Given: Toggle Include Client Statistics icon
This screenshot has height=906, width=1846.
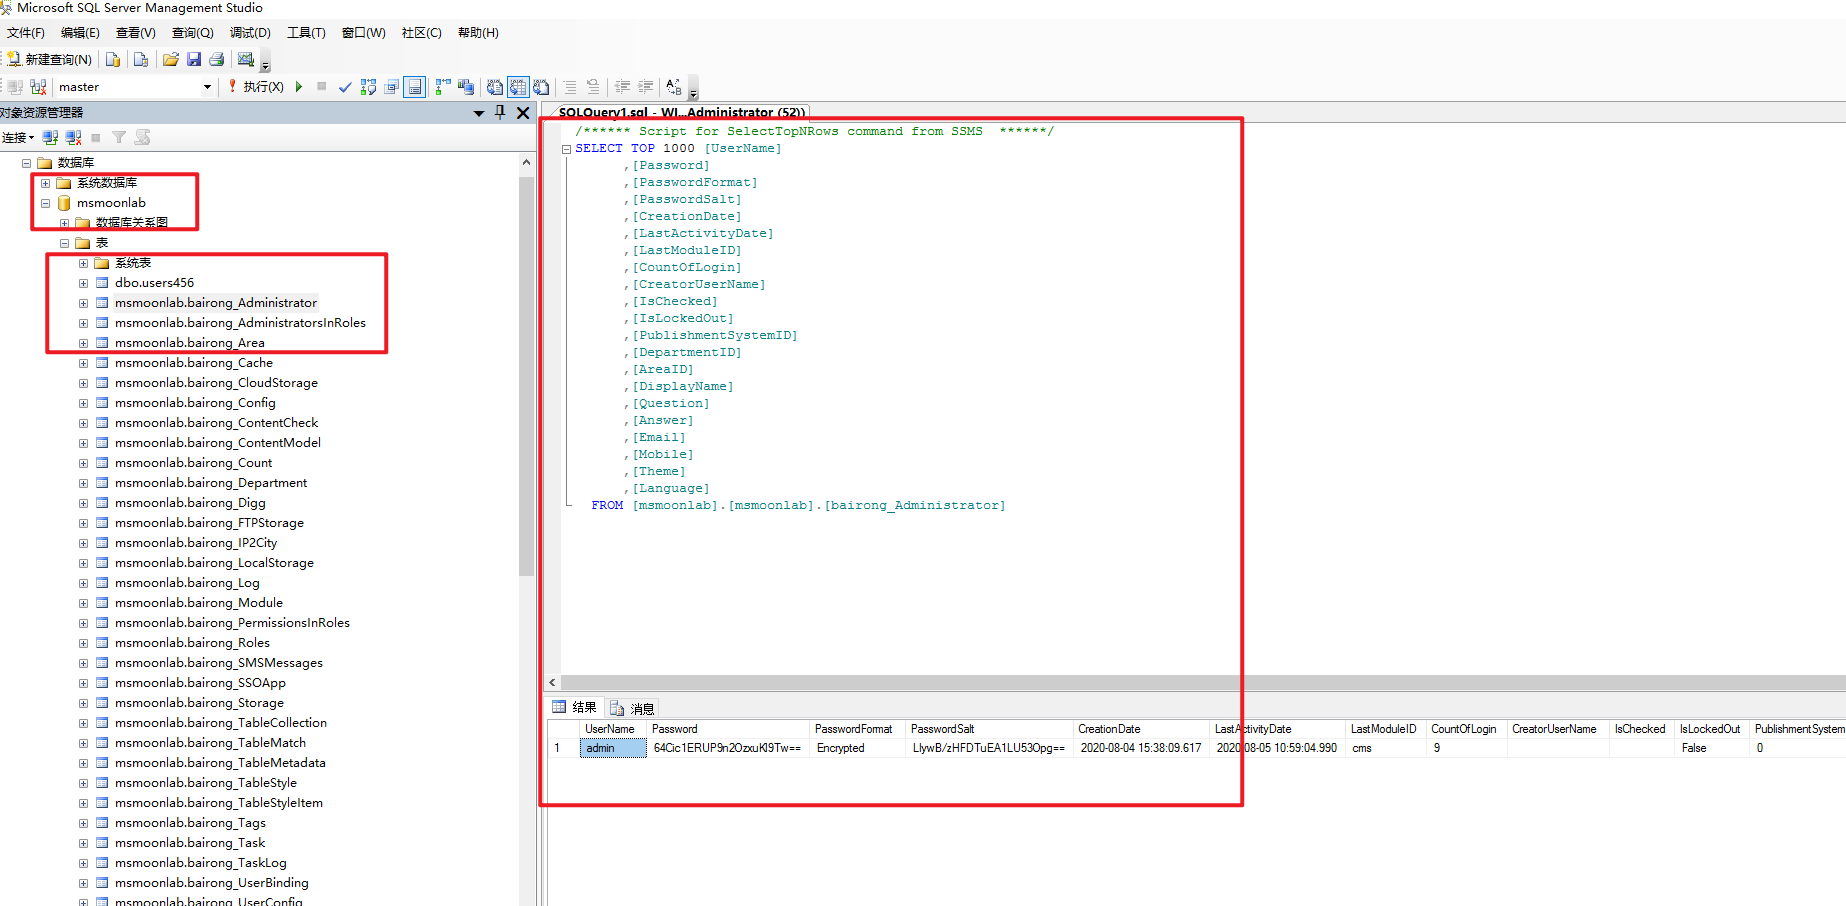Looking at the screenshot, I should [466, 87].
